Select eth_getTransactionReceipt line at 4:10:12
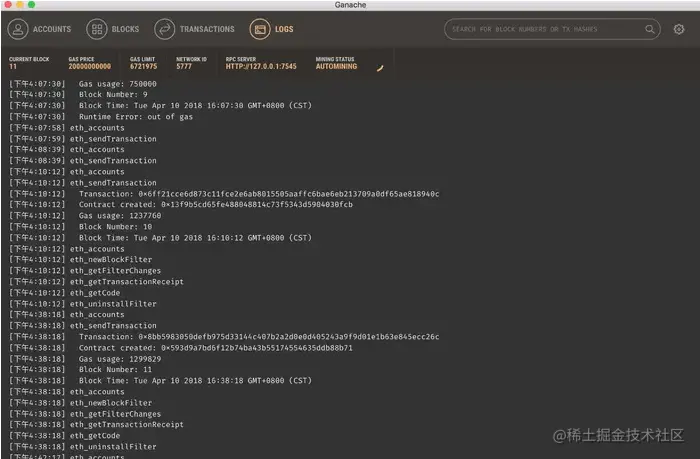The height and width of the screenshot is (459, 700). [x=96, y=282]
